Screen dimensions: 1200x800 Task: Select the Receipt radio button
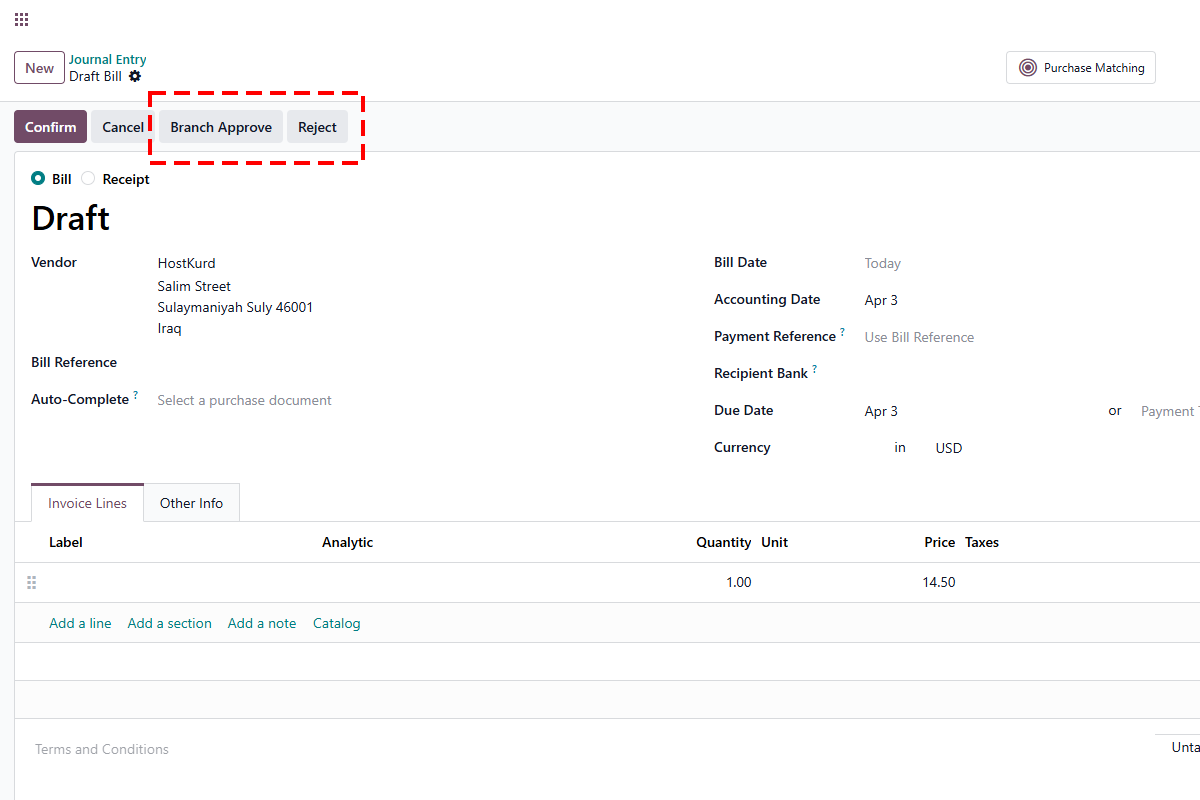click(x=88, y=179)
